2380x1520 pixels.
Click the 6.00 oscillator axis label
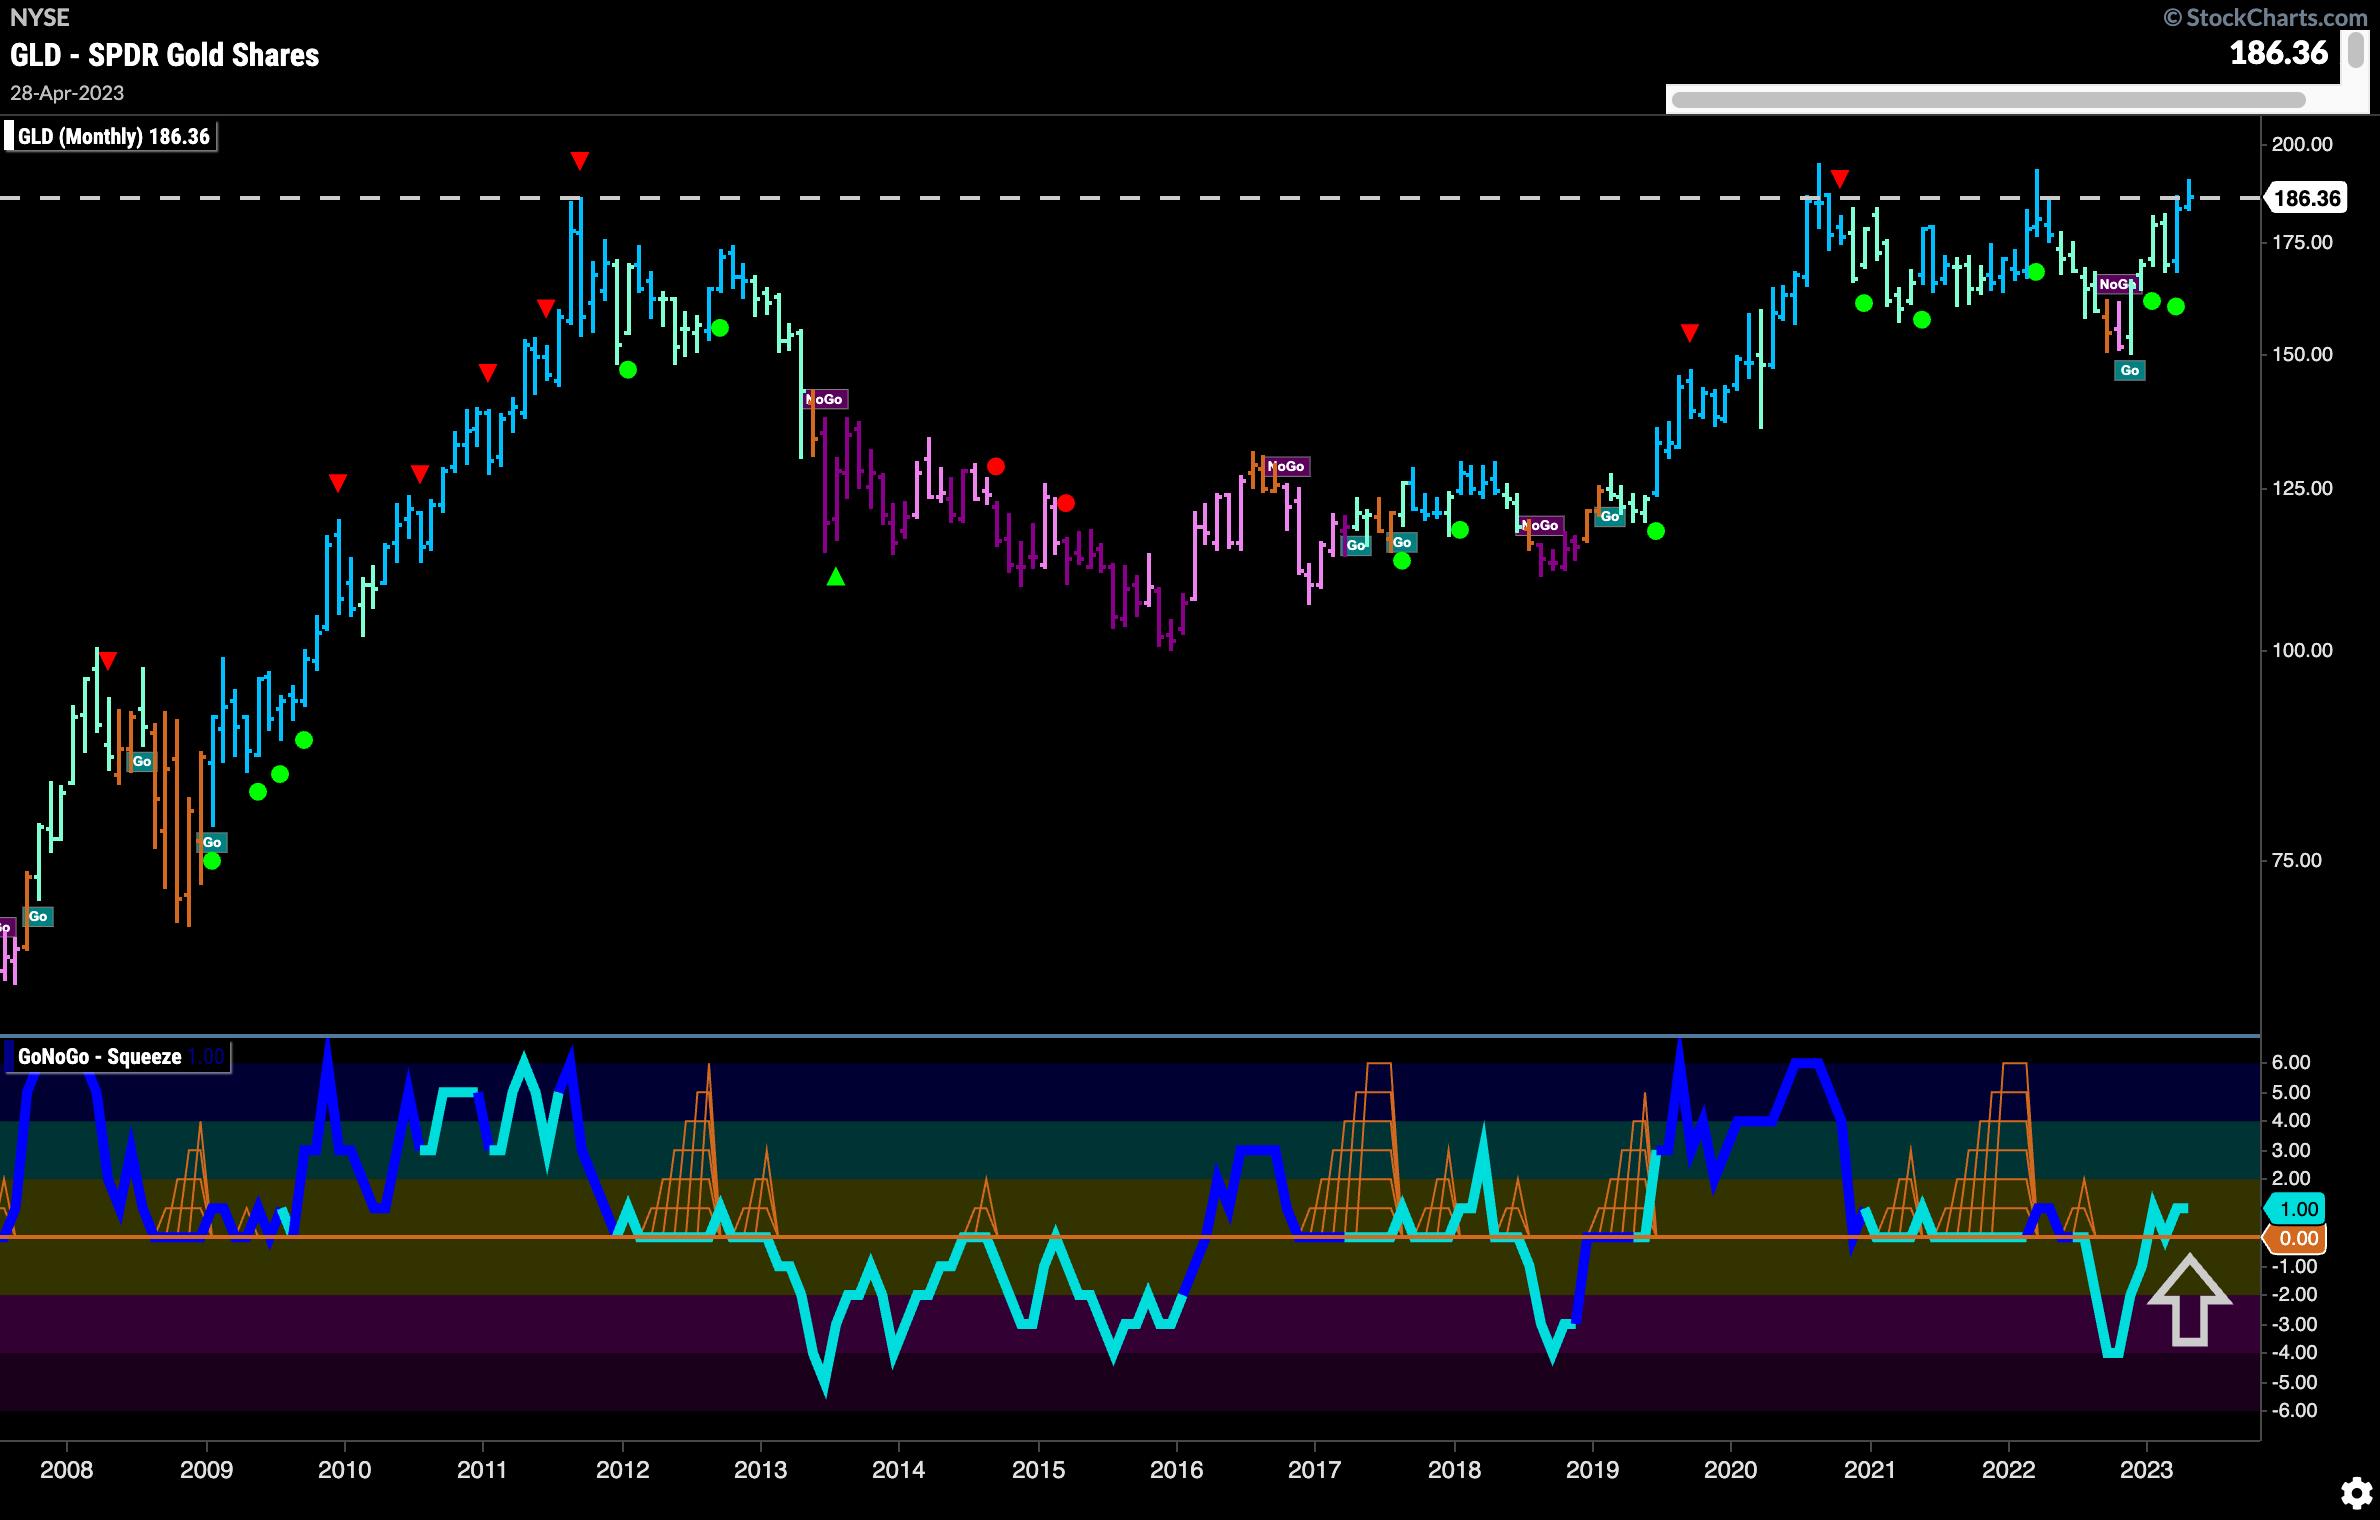(x=2292, y=1062)
